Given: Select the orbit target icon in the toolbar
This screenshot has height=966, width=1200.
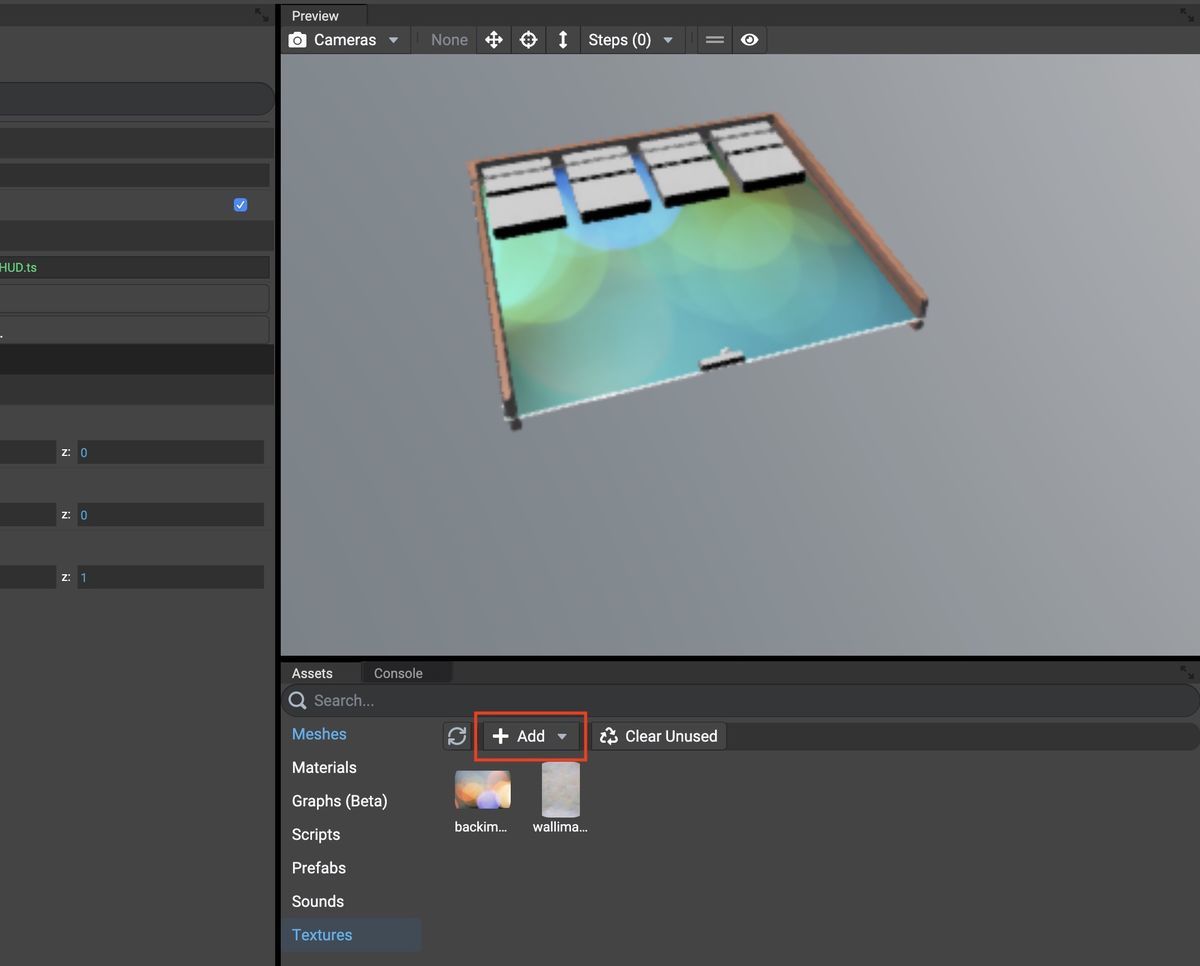Looking at the screenshot, I should click(528, 40).
